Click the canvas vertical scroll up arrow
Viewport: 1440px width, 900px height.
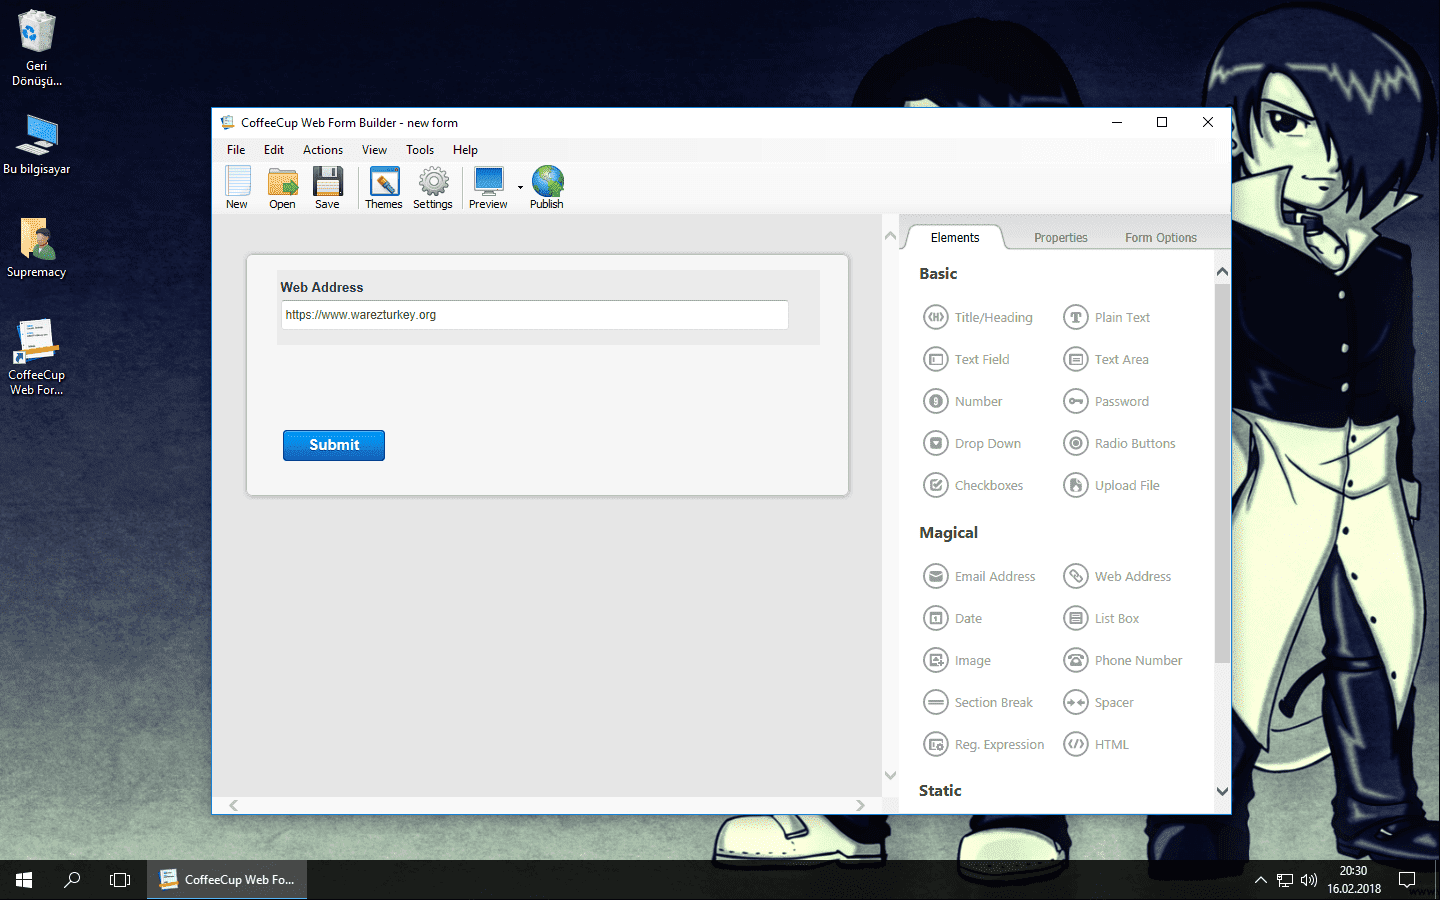click(890, 236)
